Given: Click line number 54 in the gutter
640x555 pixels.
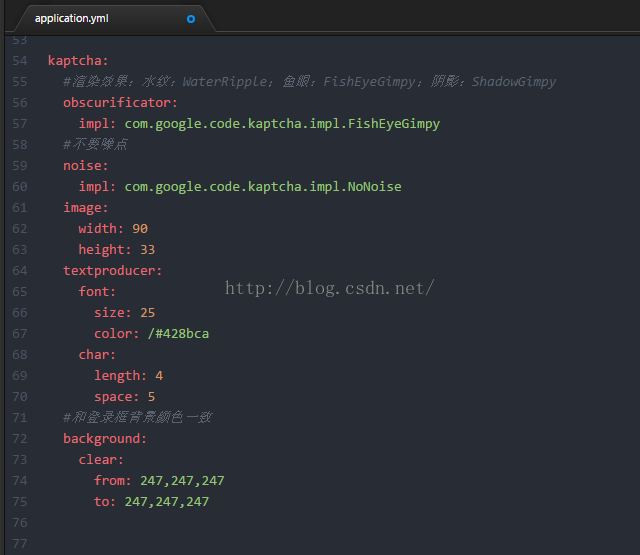Looking at the screenshot, I should pyautogui.click(x=20, y=61).
